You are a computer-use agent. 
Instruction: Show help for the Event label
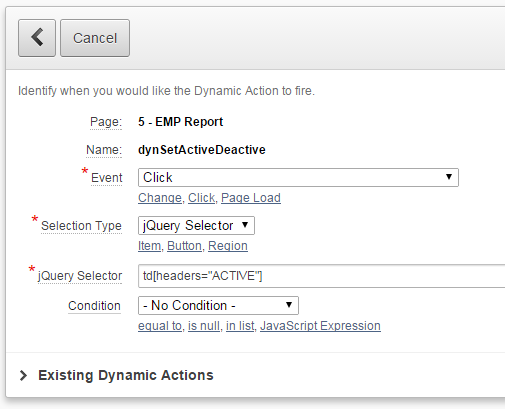tap(107, 178)
